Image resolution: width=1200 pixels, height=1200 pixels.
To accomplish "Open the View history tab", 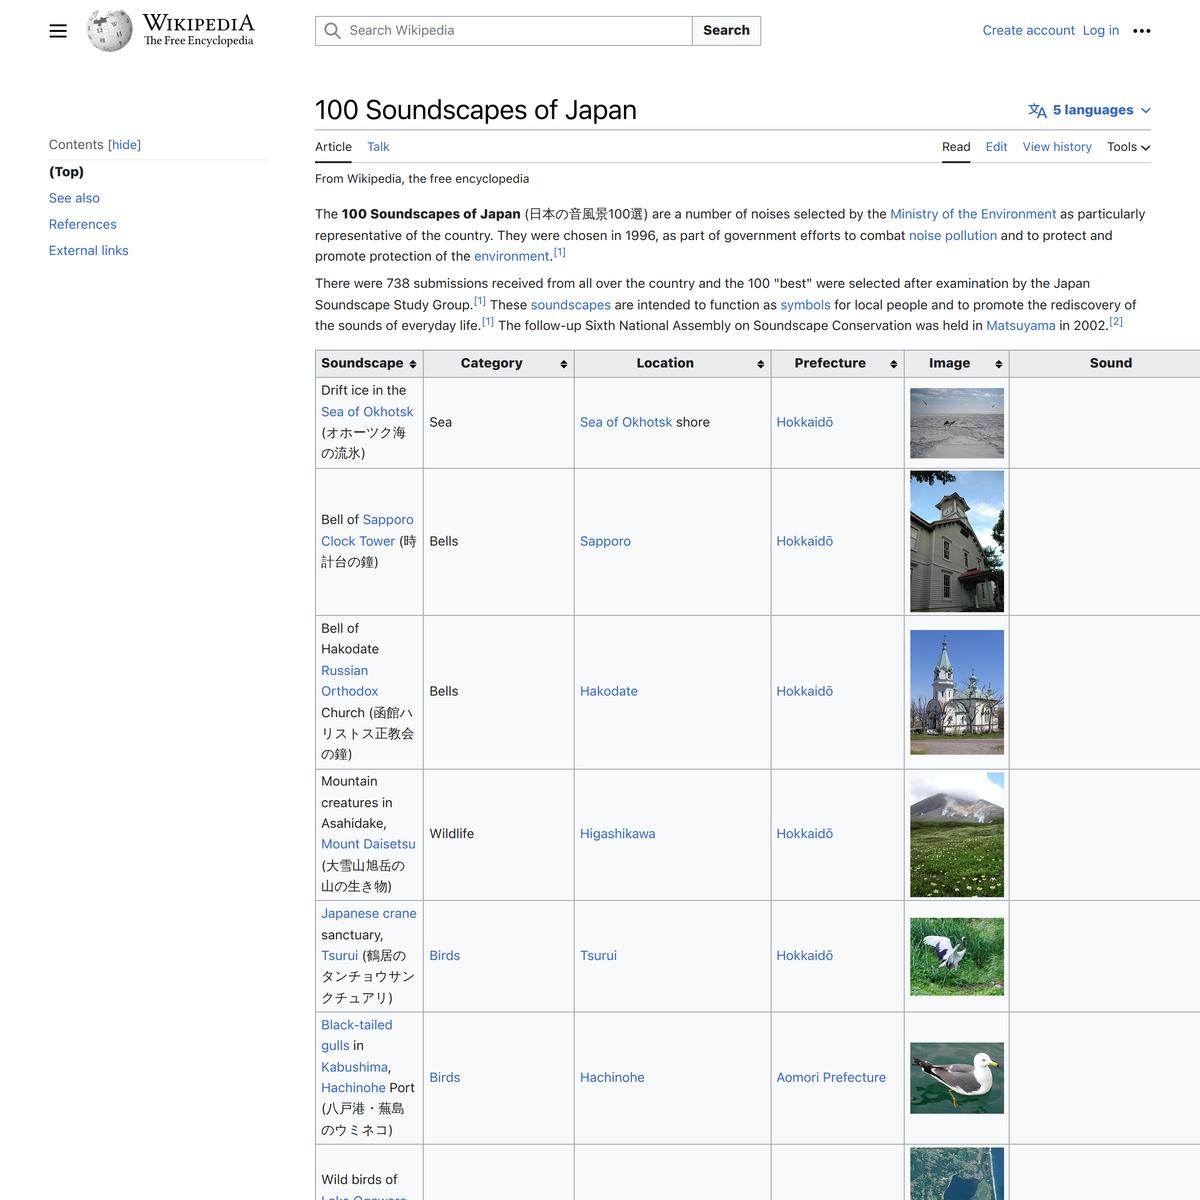I will coord(1056,147).
